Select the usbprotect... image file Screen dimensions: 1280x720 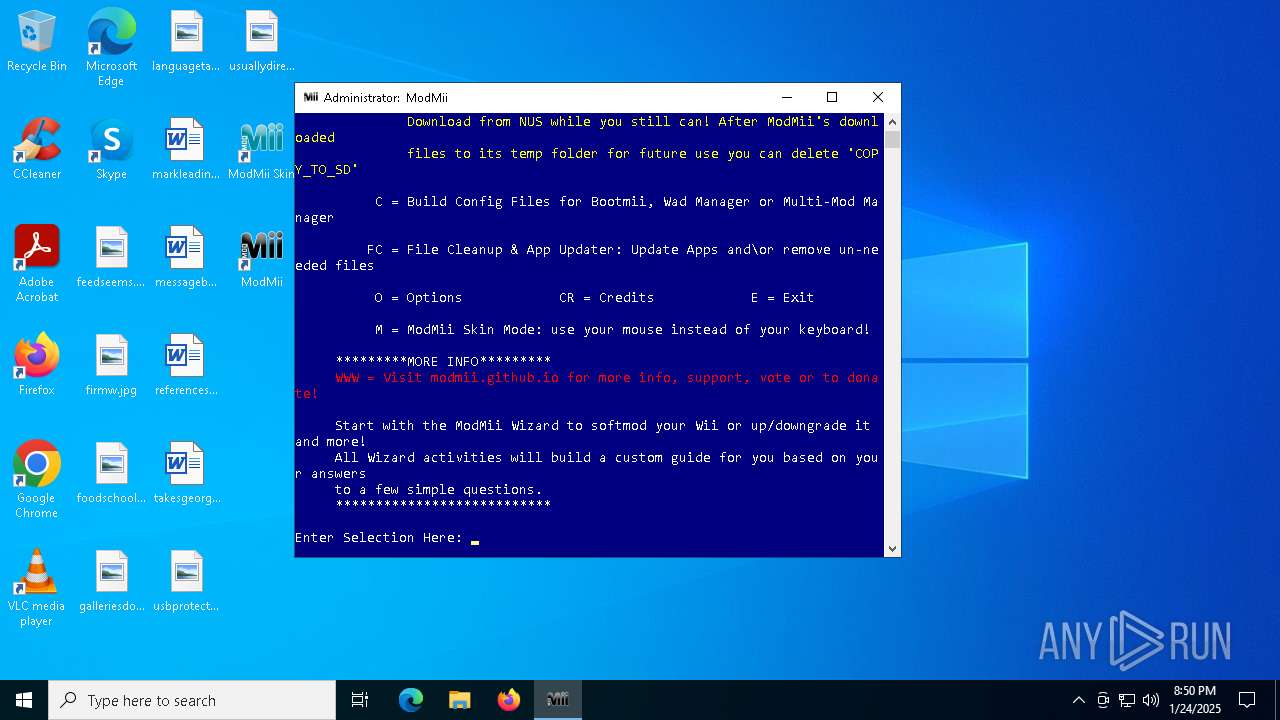(x=186, y=582)
